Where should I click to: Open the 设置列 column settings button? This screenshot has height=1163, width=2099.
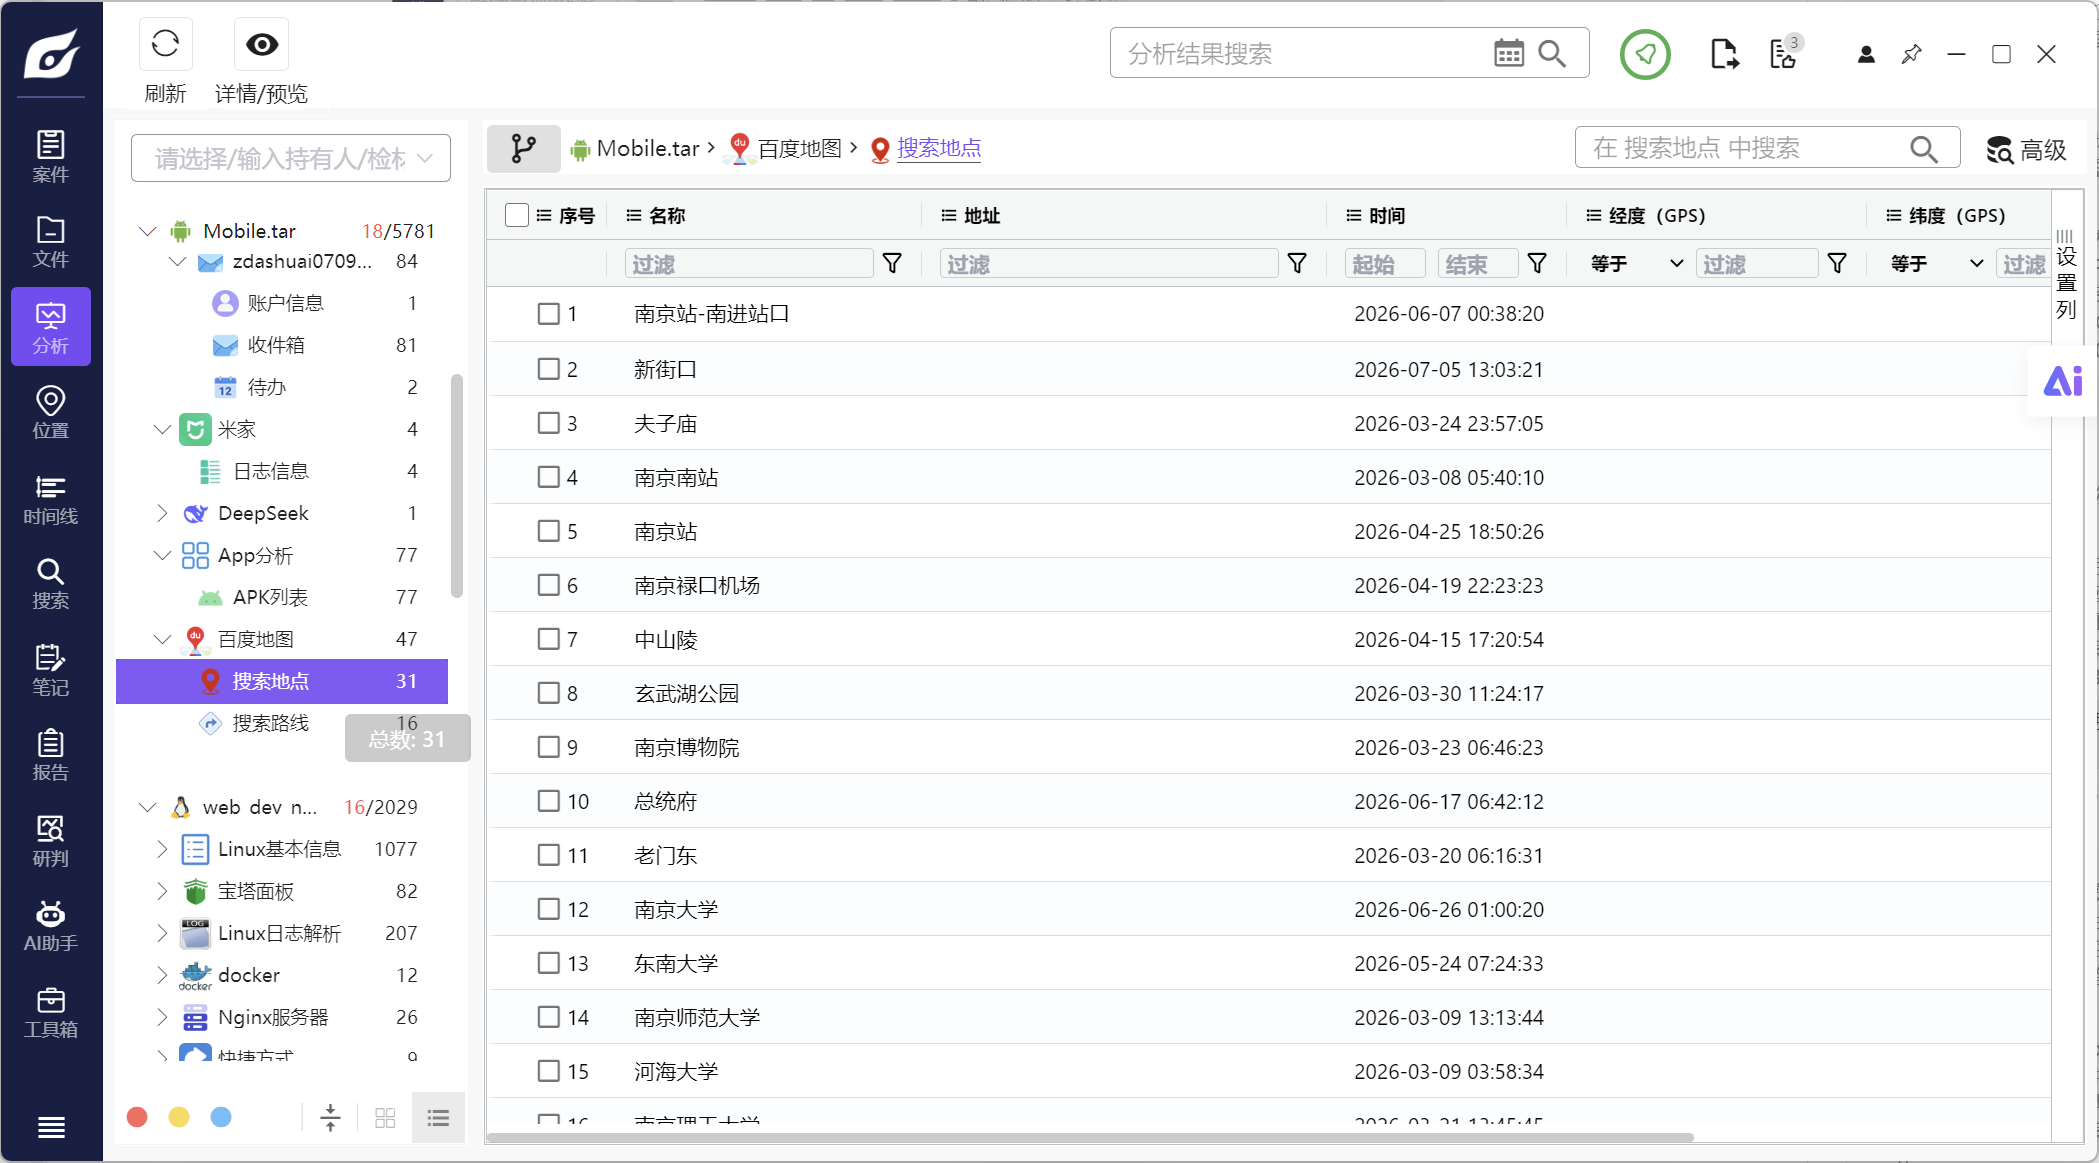2066,276
